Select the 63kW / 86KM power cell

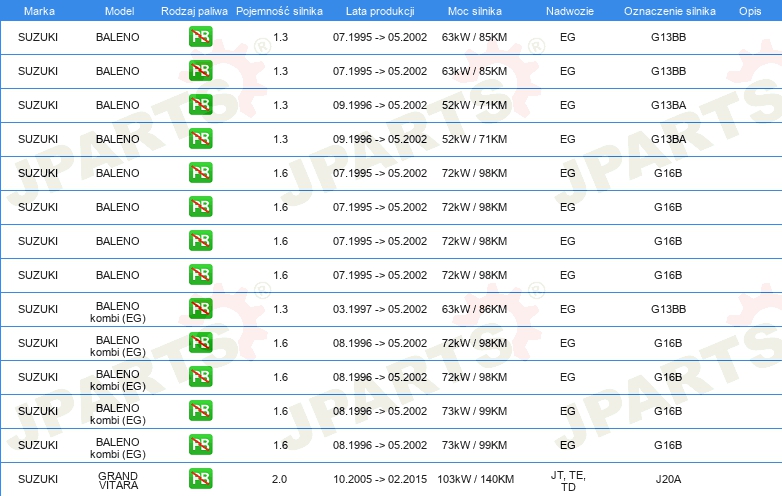[x=474, y=309]
